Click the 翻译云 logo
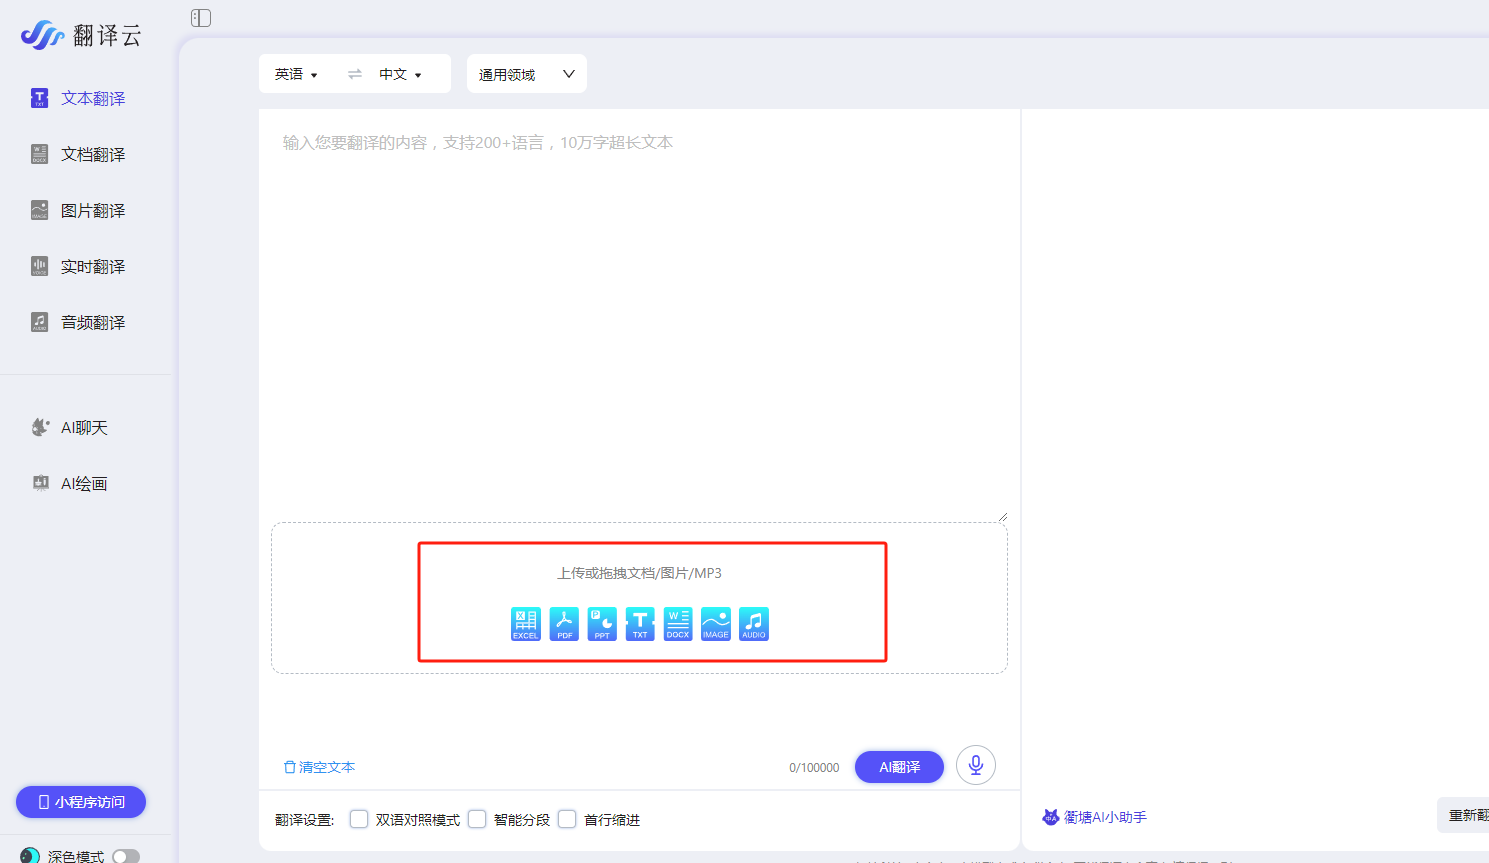 point(81,35)
